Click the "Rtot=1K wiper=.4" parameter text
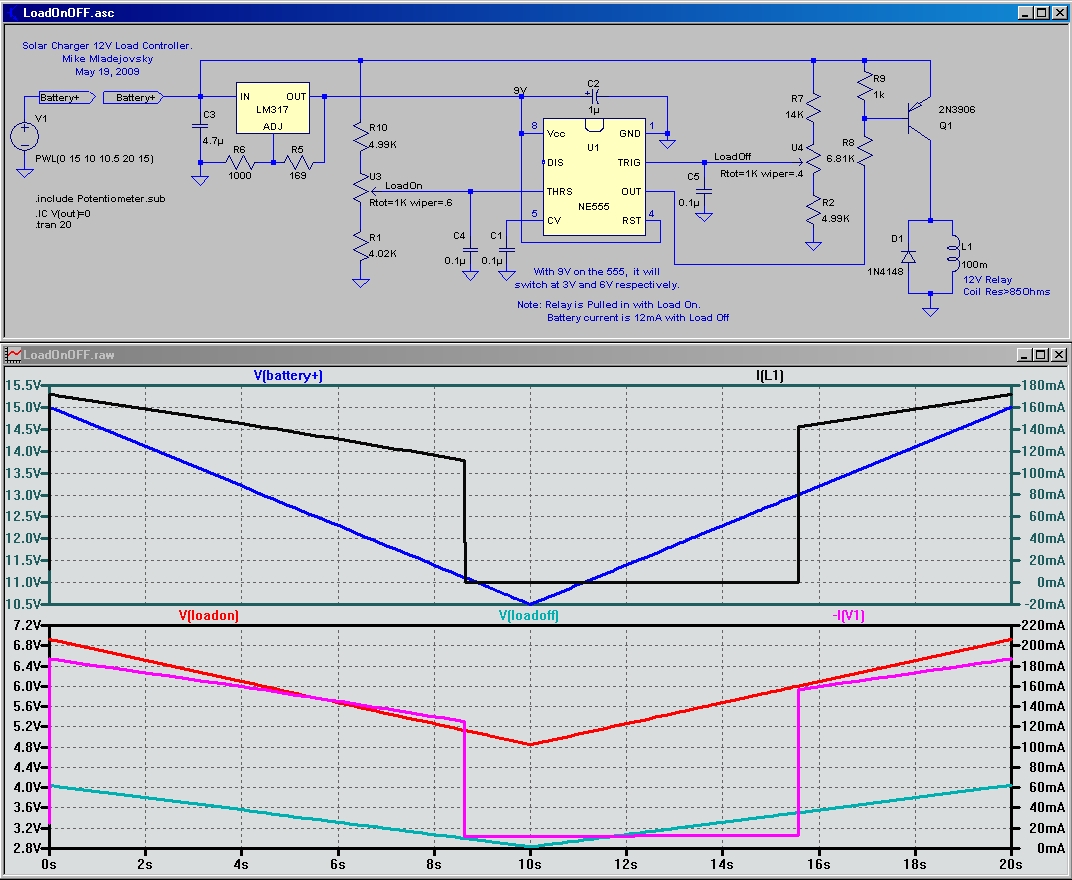 (762, 174)
